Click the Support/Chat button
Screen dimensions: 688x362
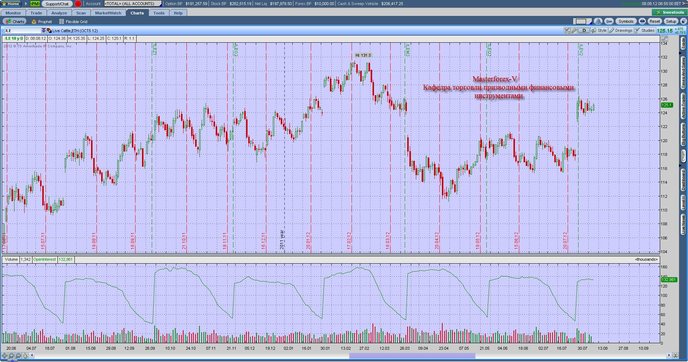coord(57,4)
